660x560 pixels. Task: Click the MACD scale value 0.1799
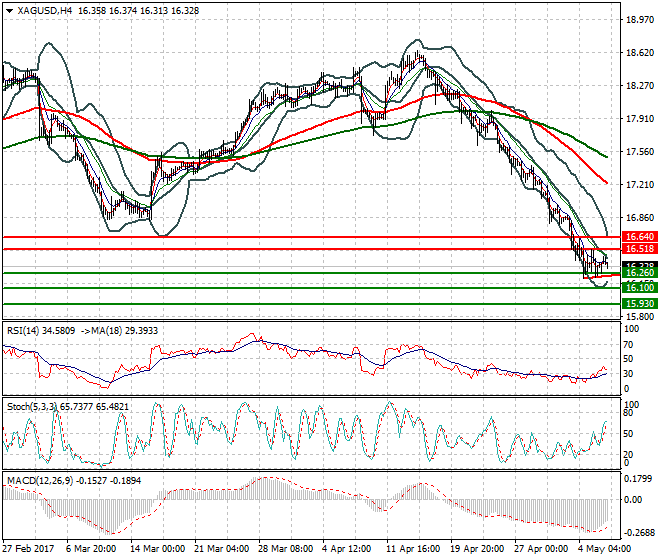(638, 479)
